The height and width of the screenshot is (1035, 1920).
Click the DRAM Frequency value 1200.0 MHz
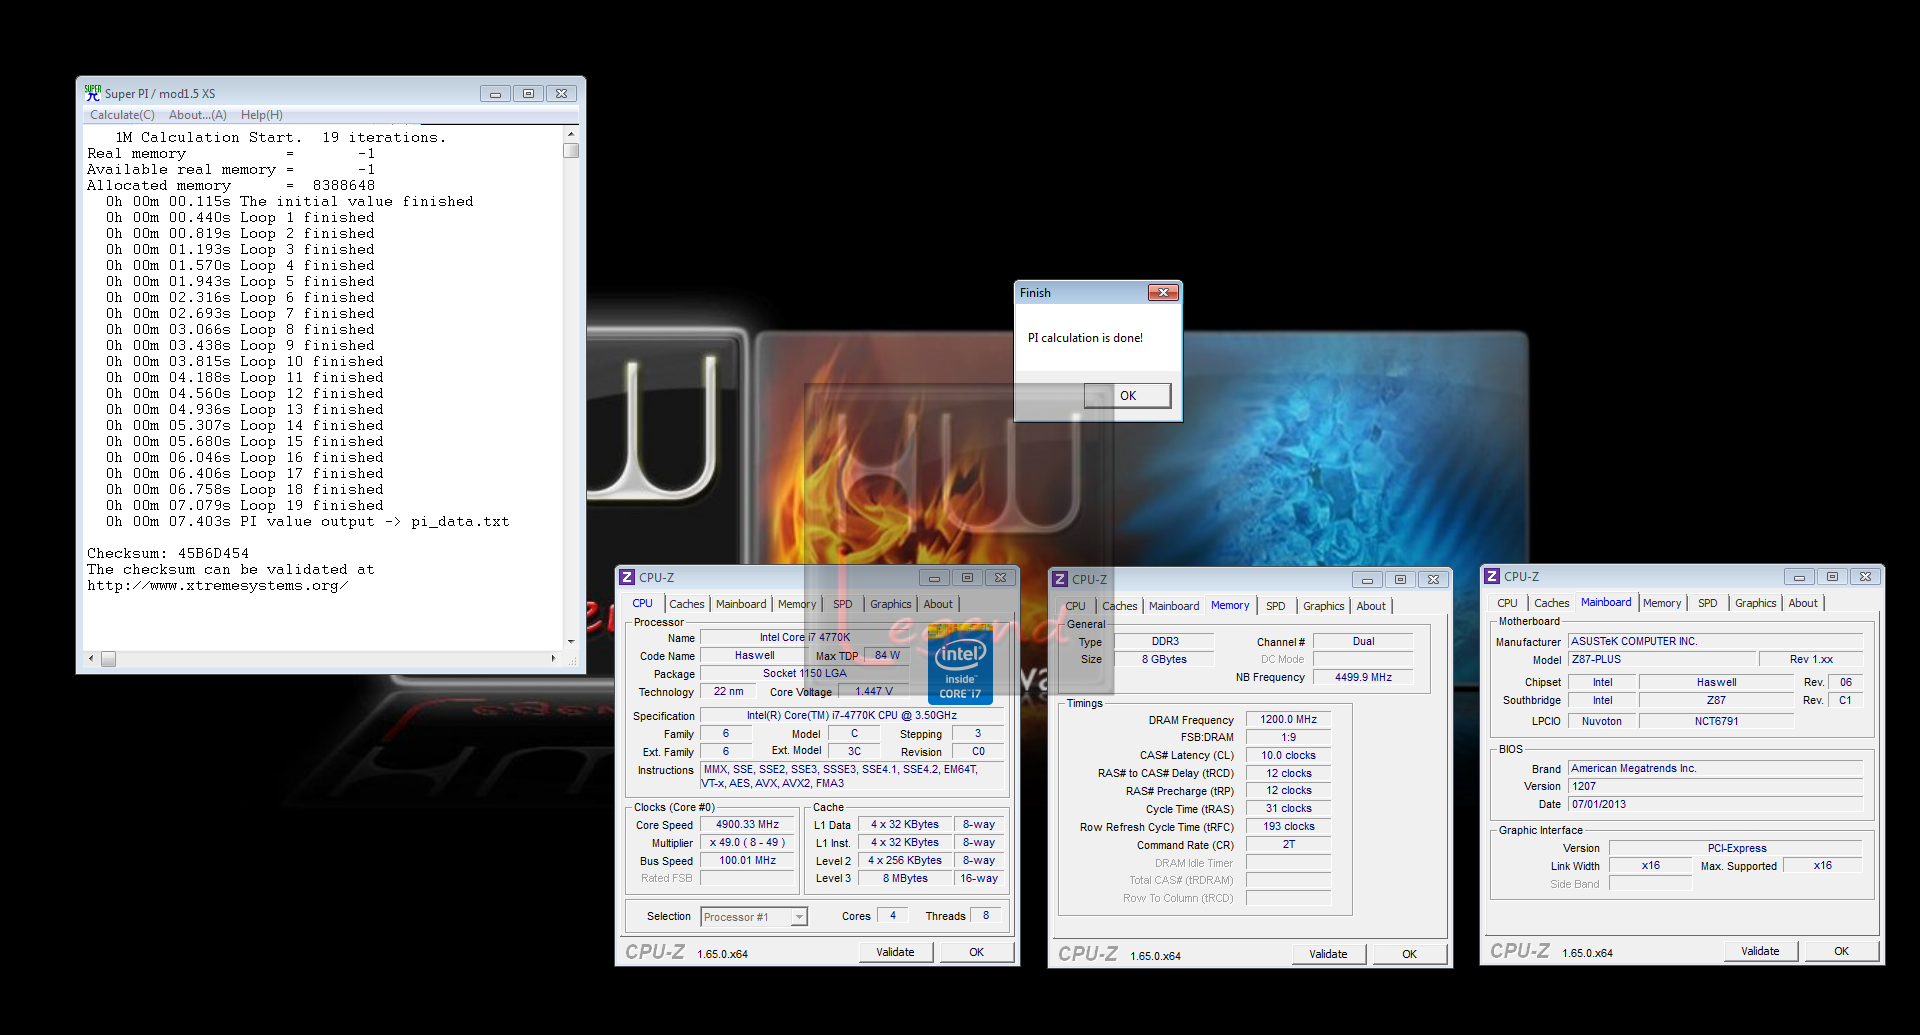pos(1288,719)
